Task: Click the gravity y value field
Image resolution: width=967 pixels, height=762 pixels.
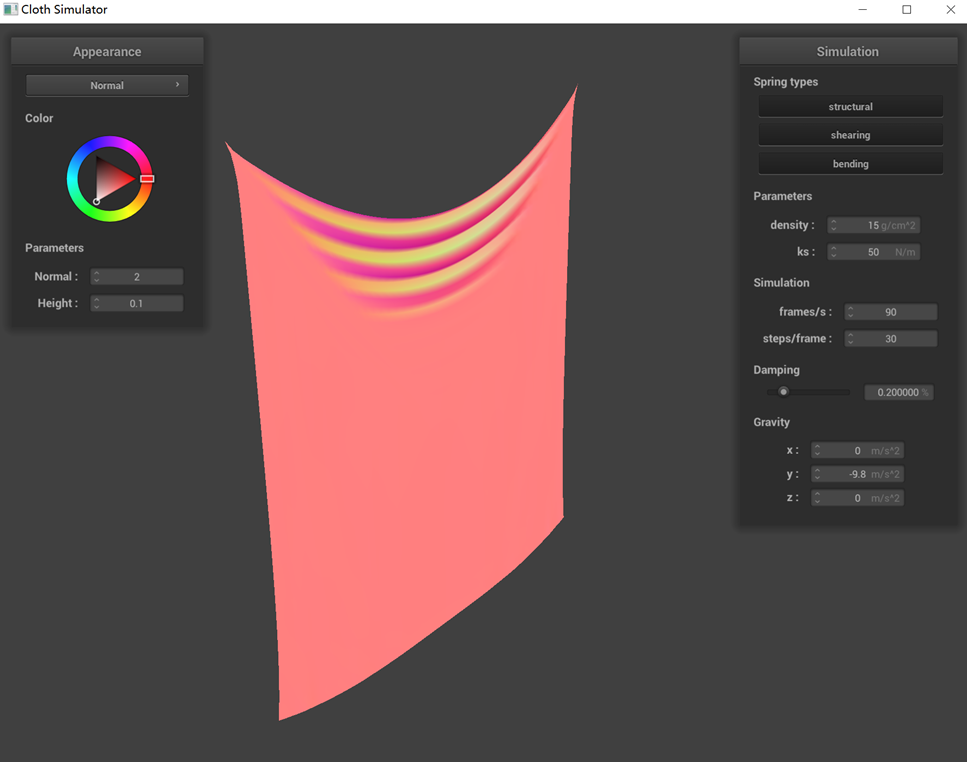Action: [857, 474]
